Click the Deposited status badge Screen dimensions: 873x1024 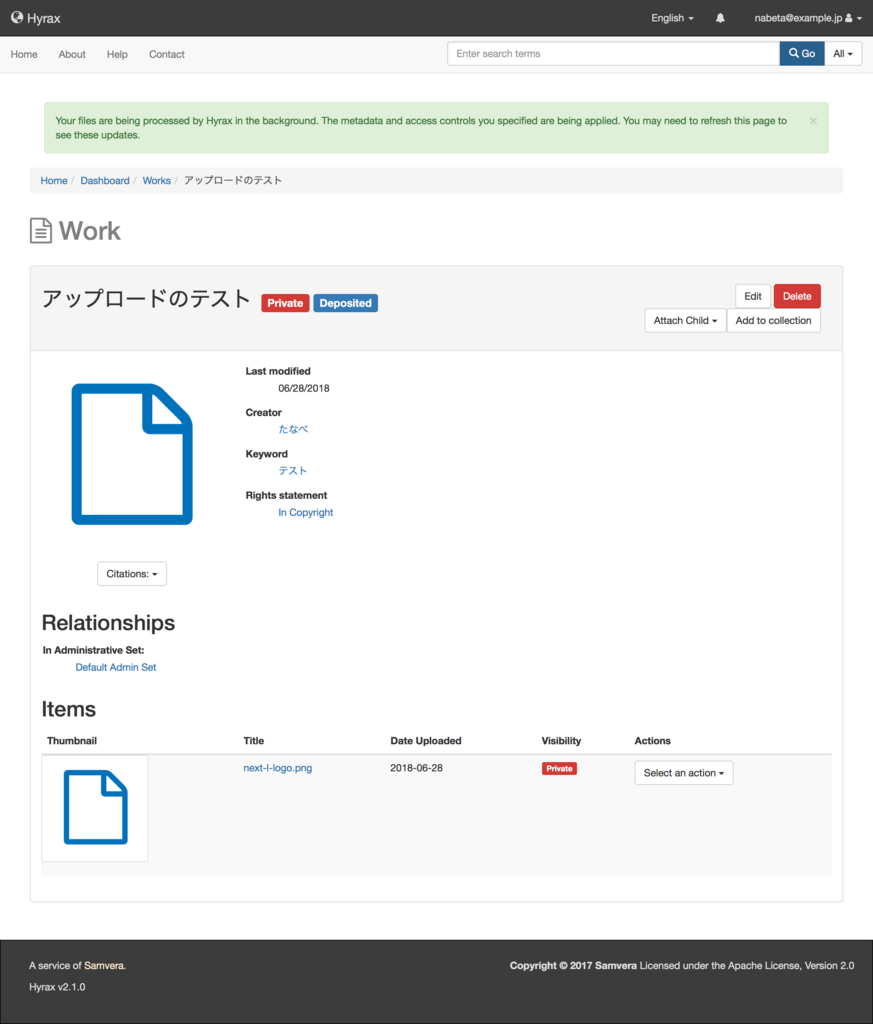(345, 303)
